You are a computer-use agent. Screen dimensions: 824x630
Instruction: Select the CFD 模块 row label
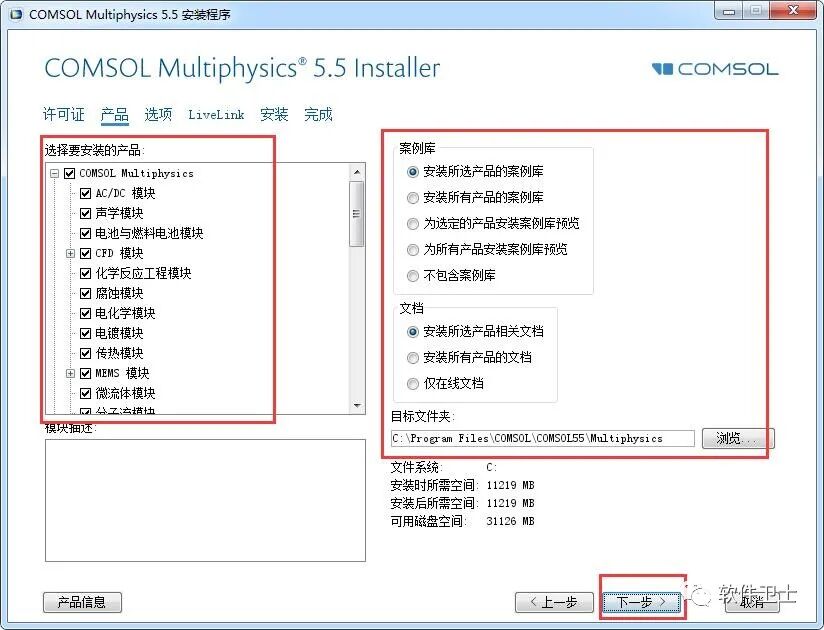tap(119, 253)
